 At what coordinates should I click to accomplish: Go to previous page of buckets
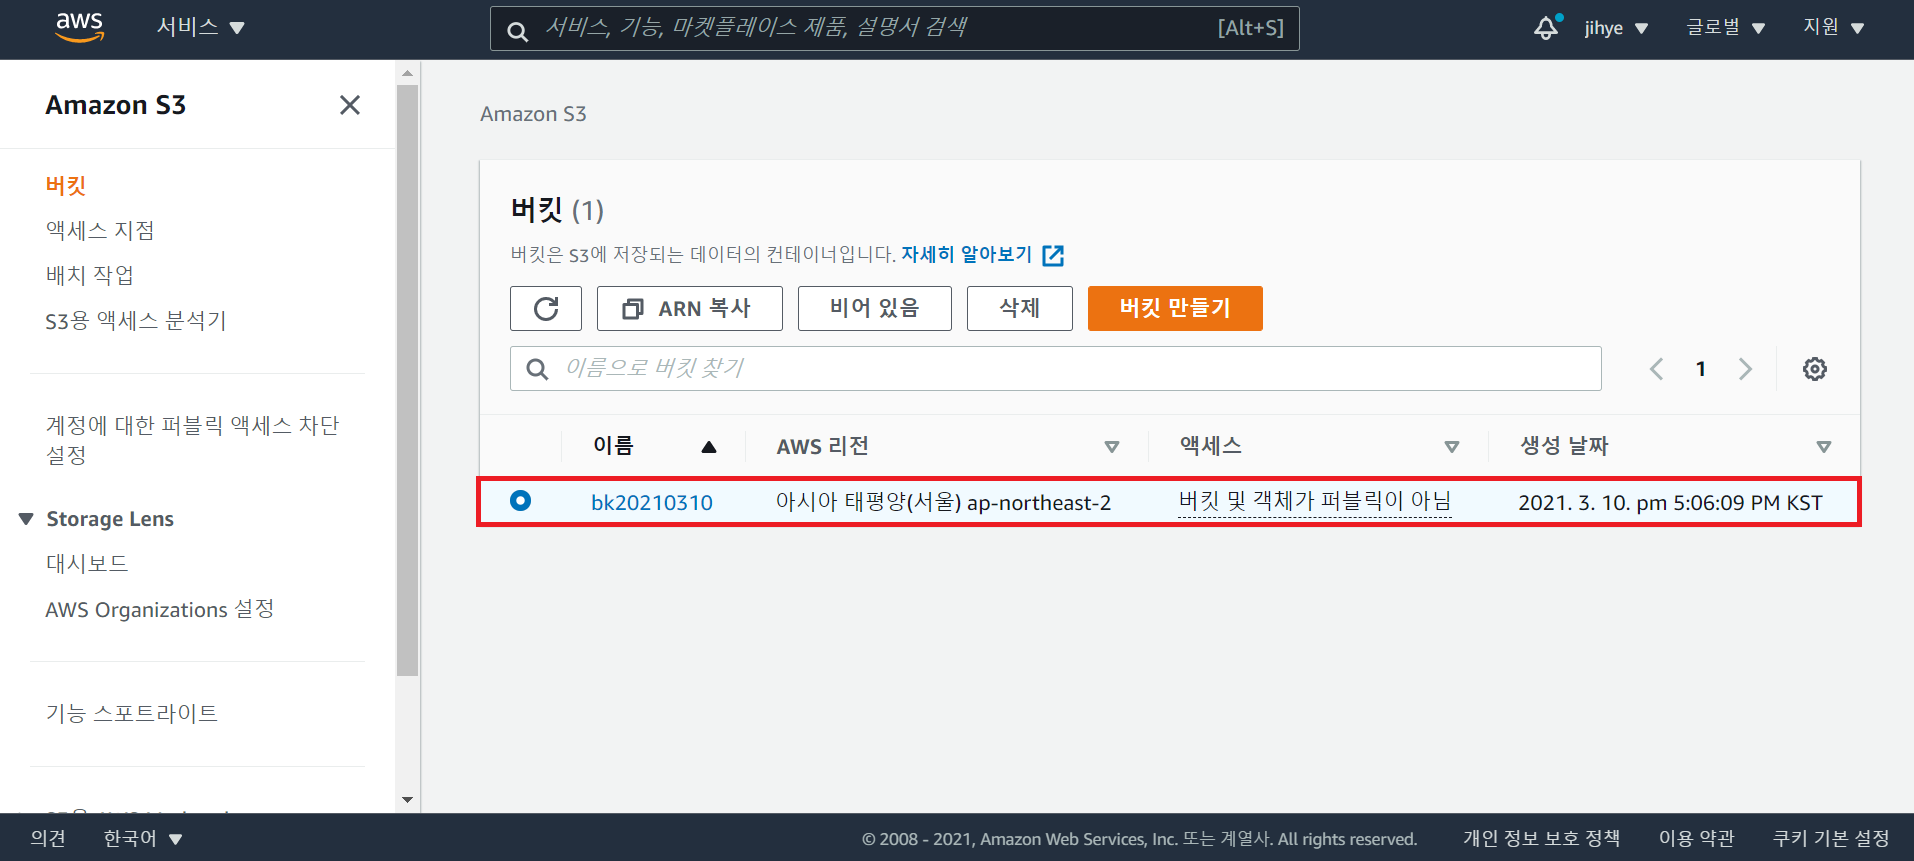coord(1657,369)
